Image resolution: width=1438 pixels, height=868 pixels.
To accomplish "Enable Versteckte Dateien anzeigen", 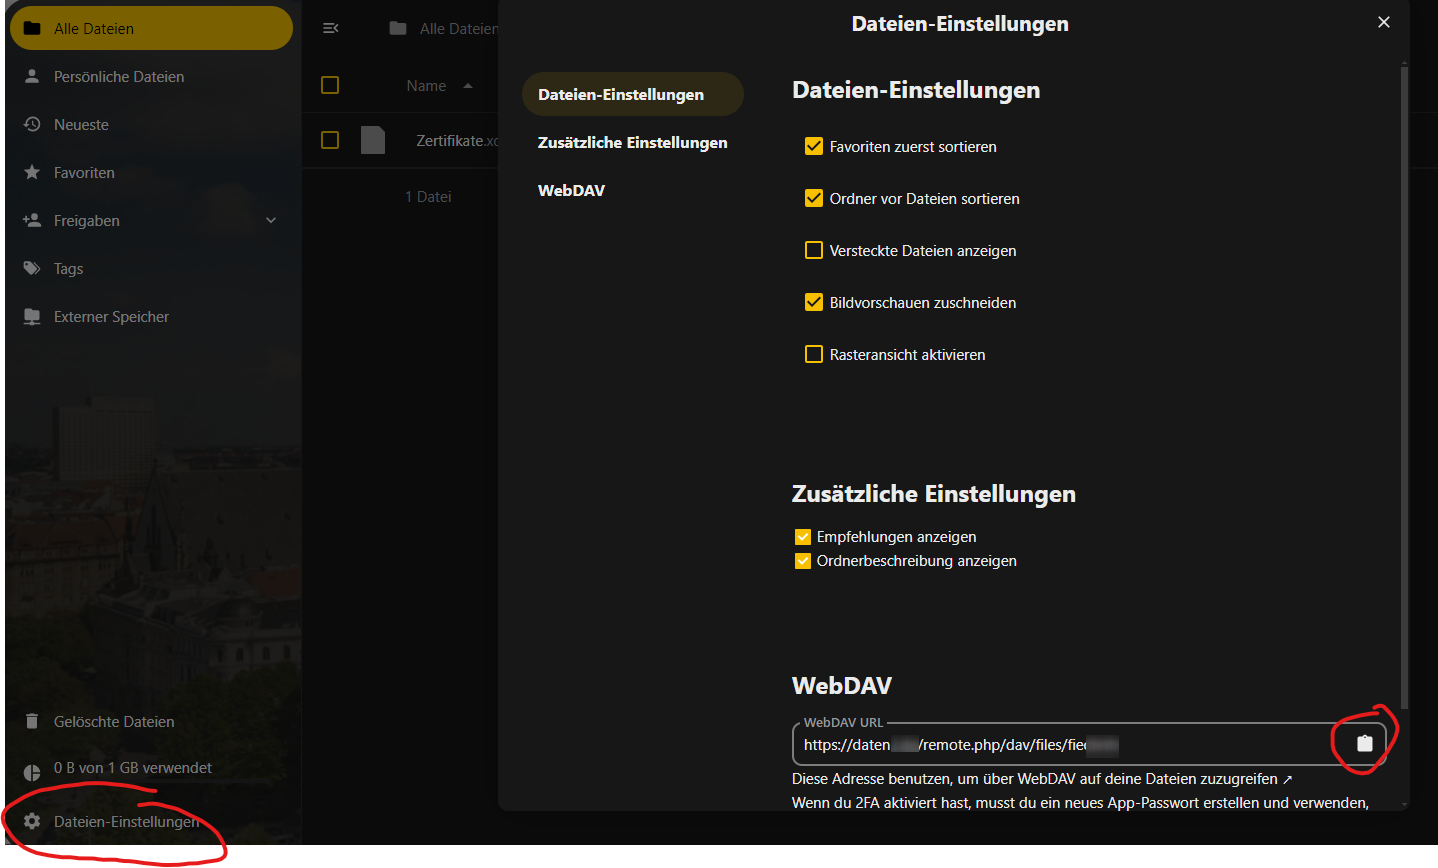I will coord(814,251).
